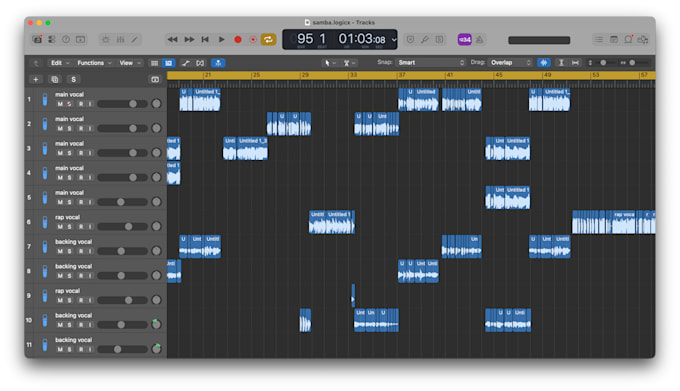Show automation curve icon

tap(186, 63)
